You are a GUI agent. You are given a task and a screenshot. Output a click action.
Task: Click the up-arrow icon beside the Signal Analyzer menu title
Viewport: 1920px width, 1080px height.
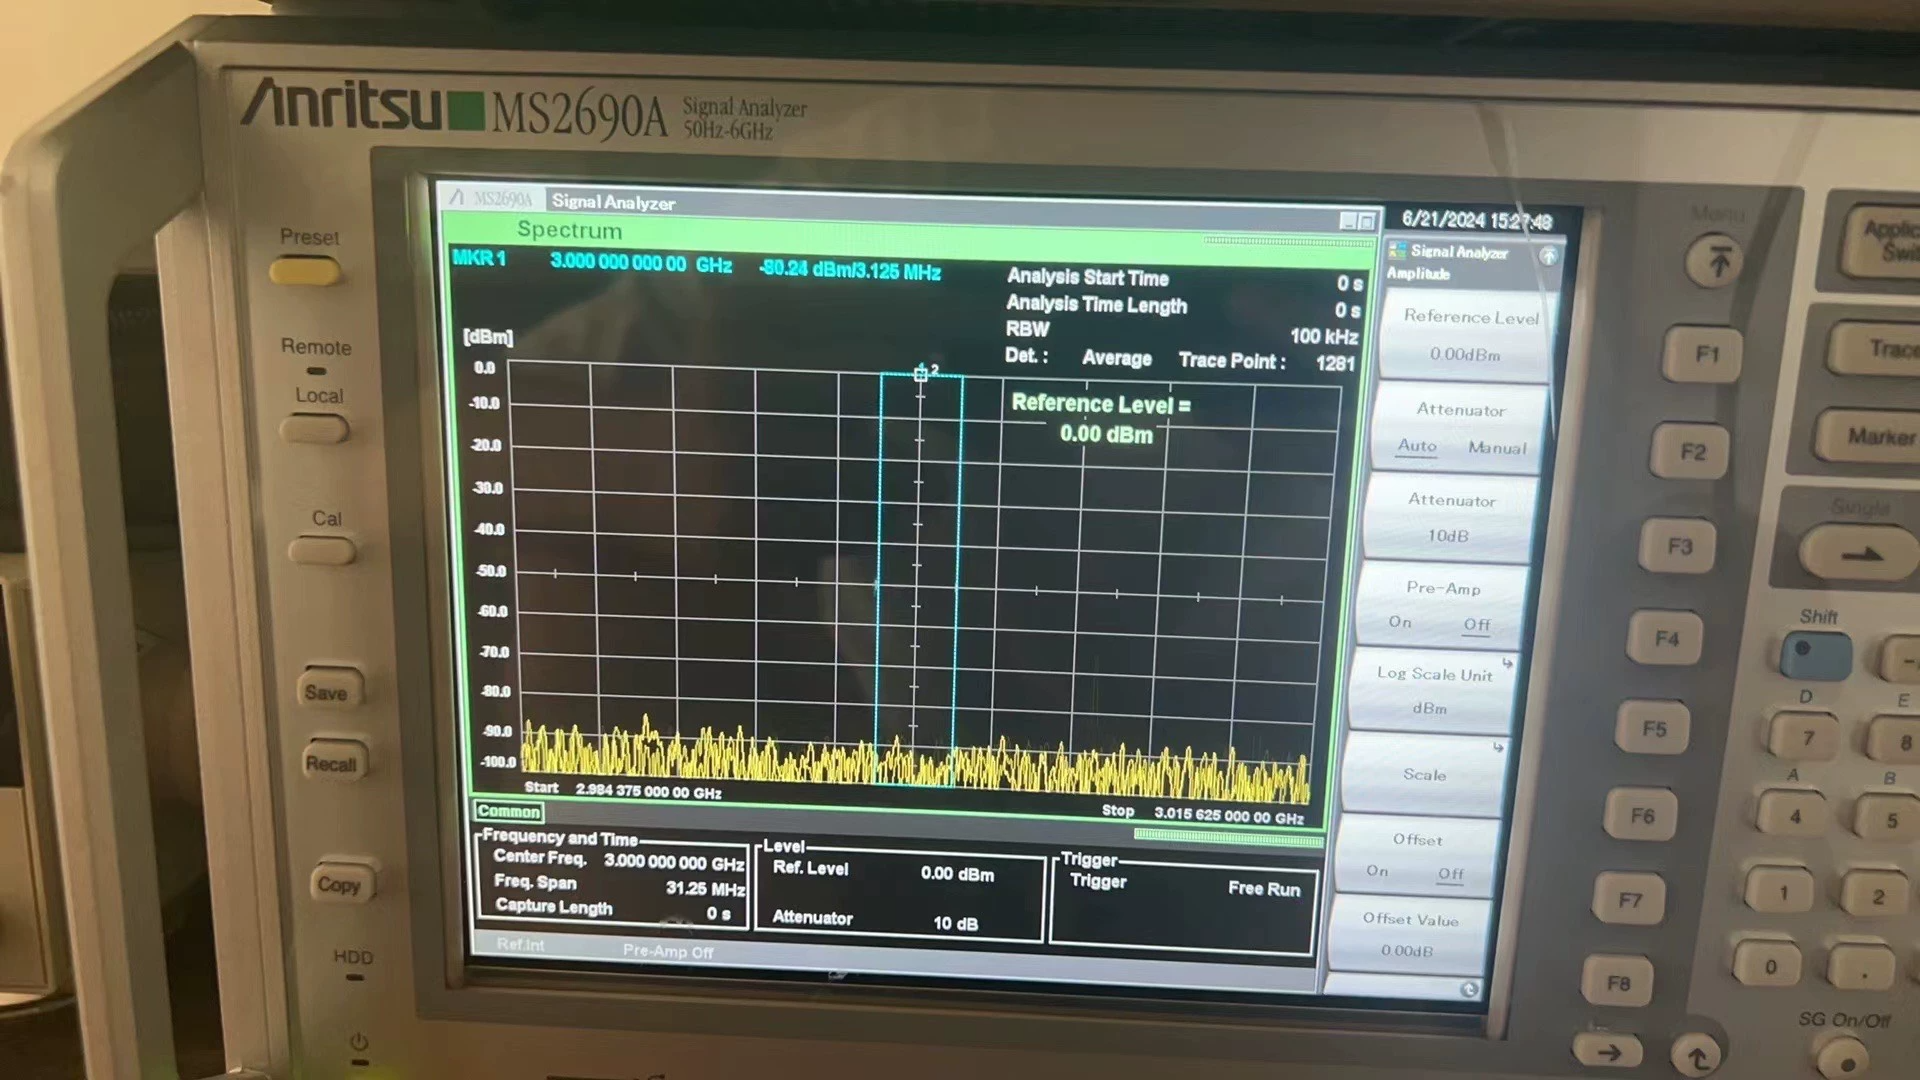[1549, 257]
